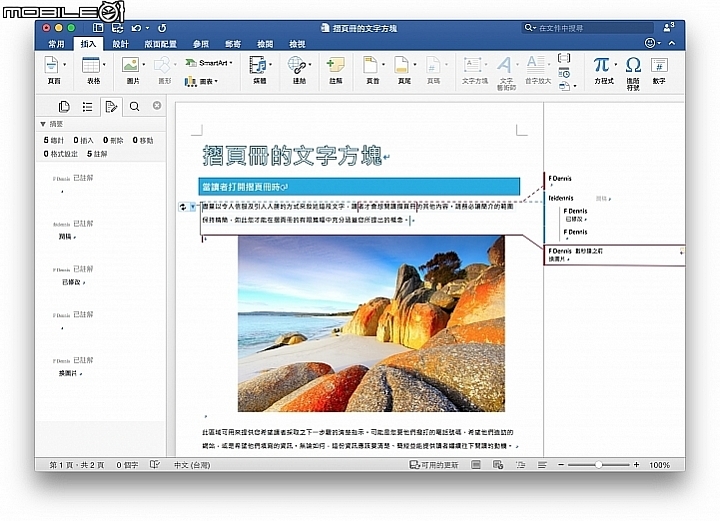Open the 常用 (Home) tab
The height and width of the screenshot is (521, 720).
click(56, 44)
